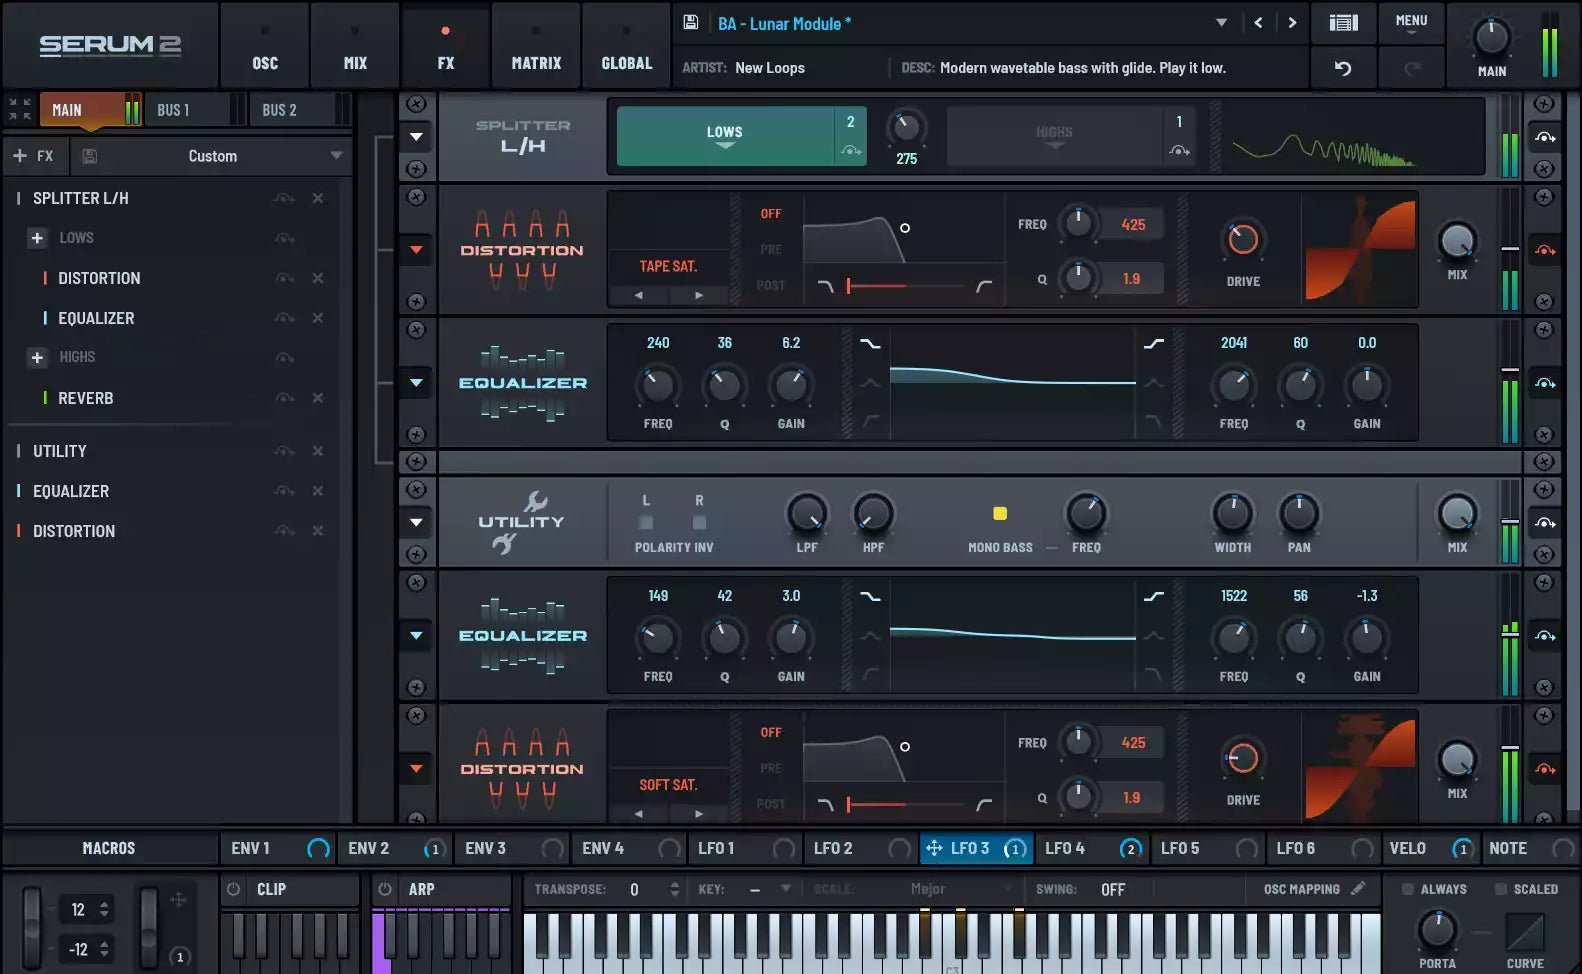Go to the next preset arrow
This screenshot has height=974, width=1582.
1292,23
